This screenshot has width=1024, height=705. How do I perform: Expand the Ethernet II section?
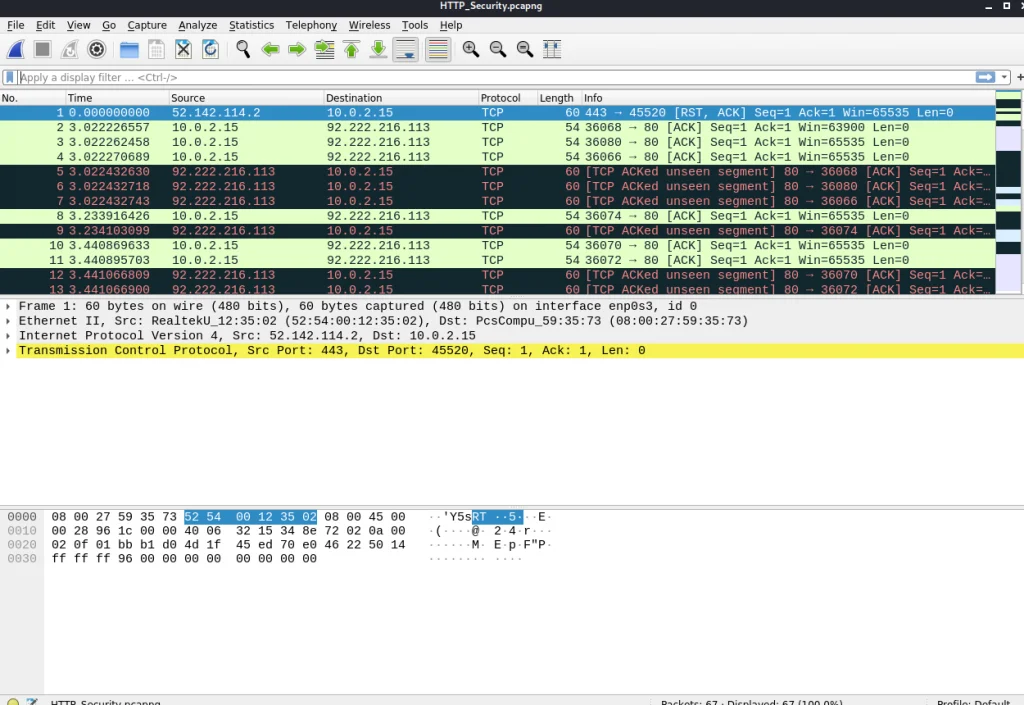click(x=9, y=322)
